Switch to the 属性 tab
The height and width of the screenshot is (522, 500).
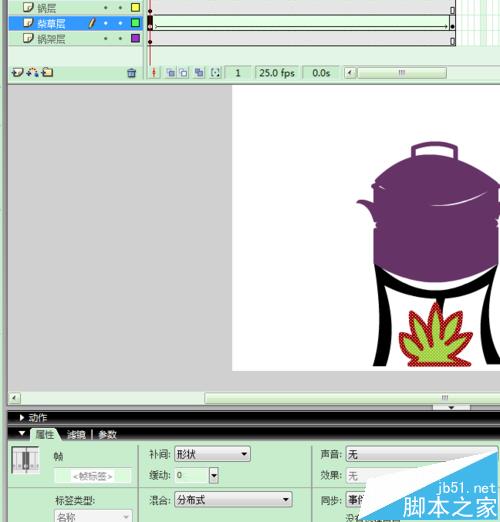pyautogui.click(x=45, y=434)
